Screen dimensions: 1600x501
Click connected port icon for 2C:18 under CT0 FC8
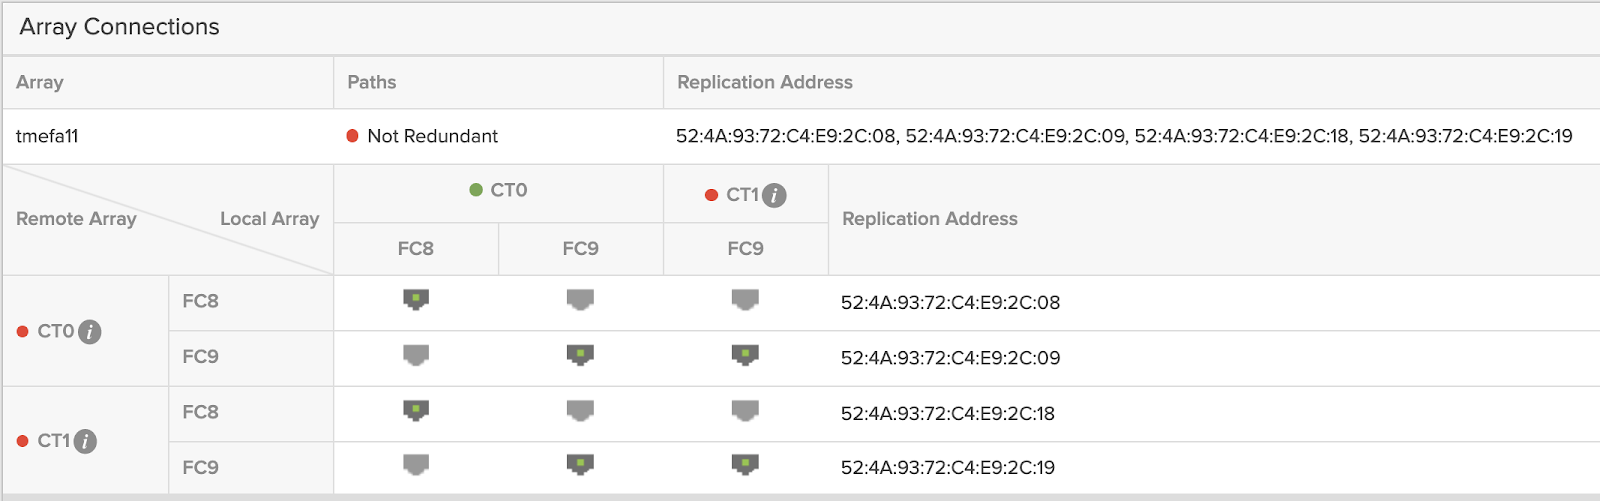pyautogui.click(x=416, y=410)
